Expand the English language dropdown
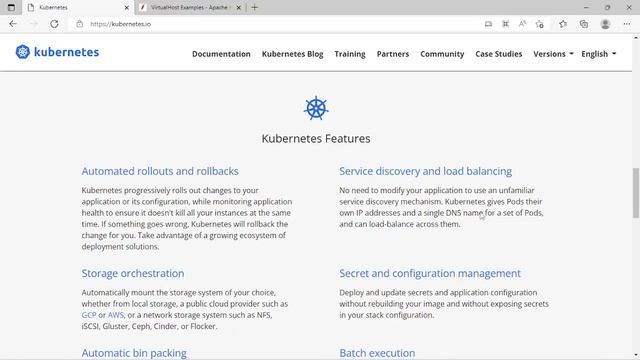Image resolution: width=640 pixels, height=360 pixels. (598, 54)
